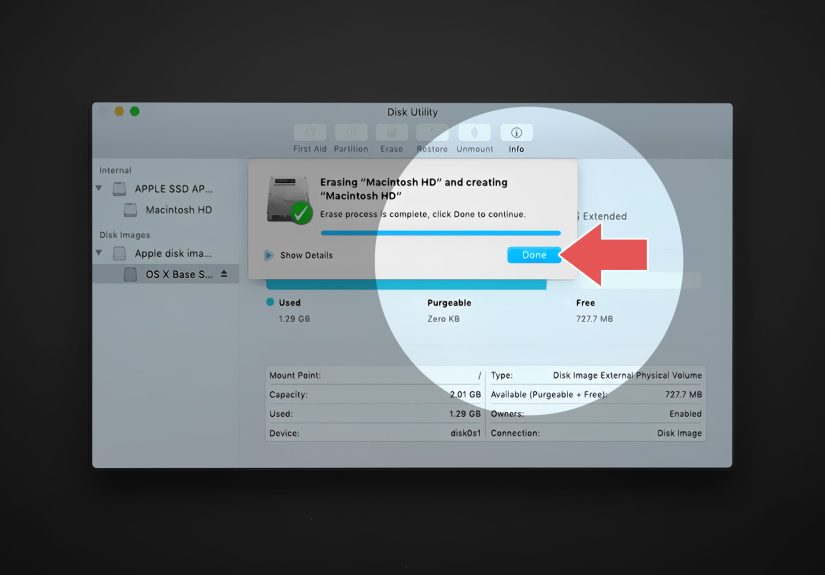Screen dimensions: 825x575
Task: Collapse the Apple disk image tree
Action: 99,253
